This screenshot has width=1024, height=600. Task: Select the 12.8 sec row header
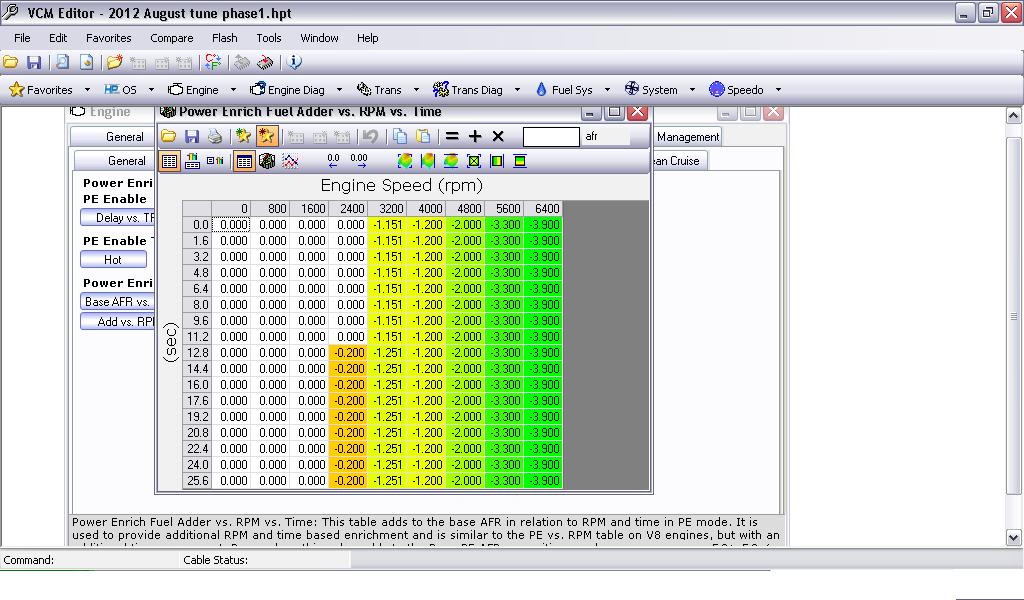pos(197,353)
